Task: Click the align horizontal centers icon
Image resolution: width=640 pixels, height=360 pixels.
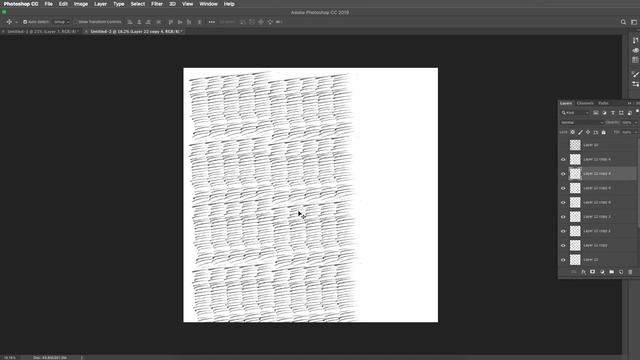Action: coord(139,22)
